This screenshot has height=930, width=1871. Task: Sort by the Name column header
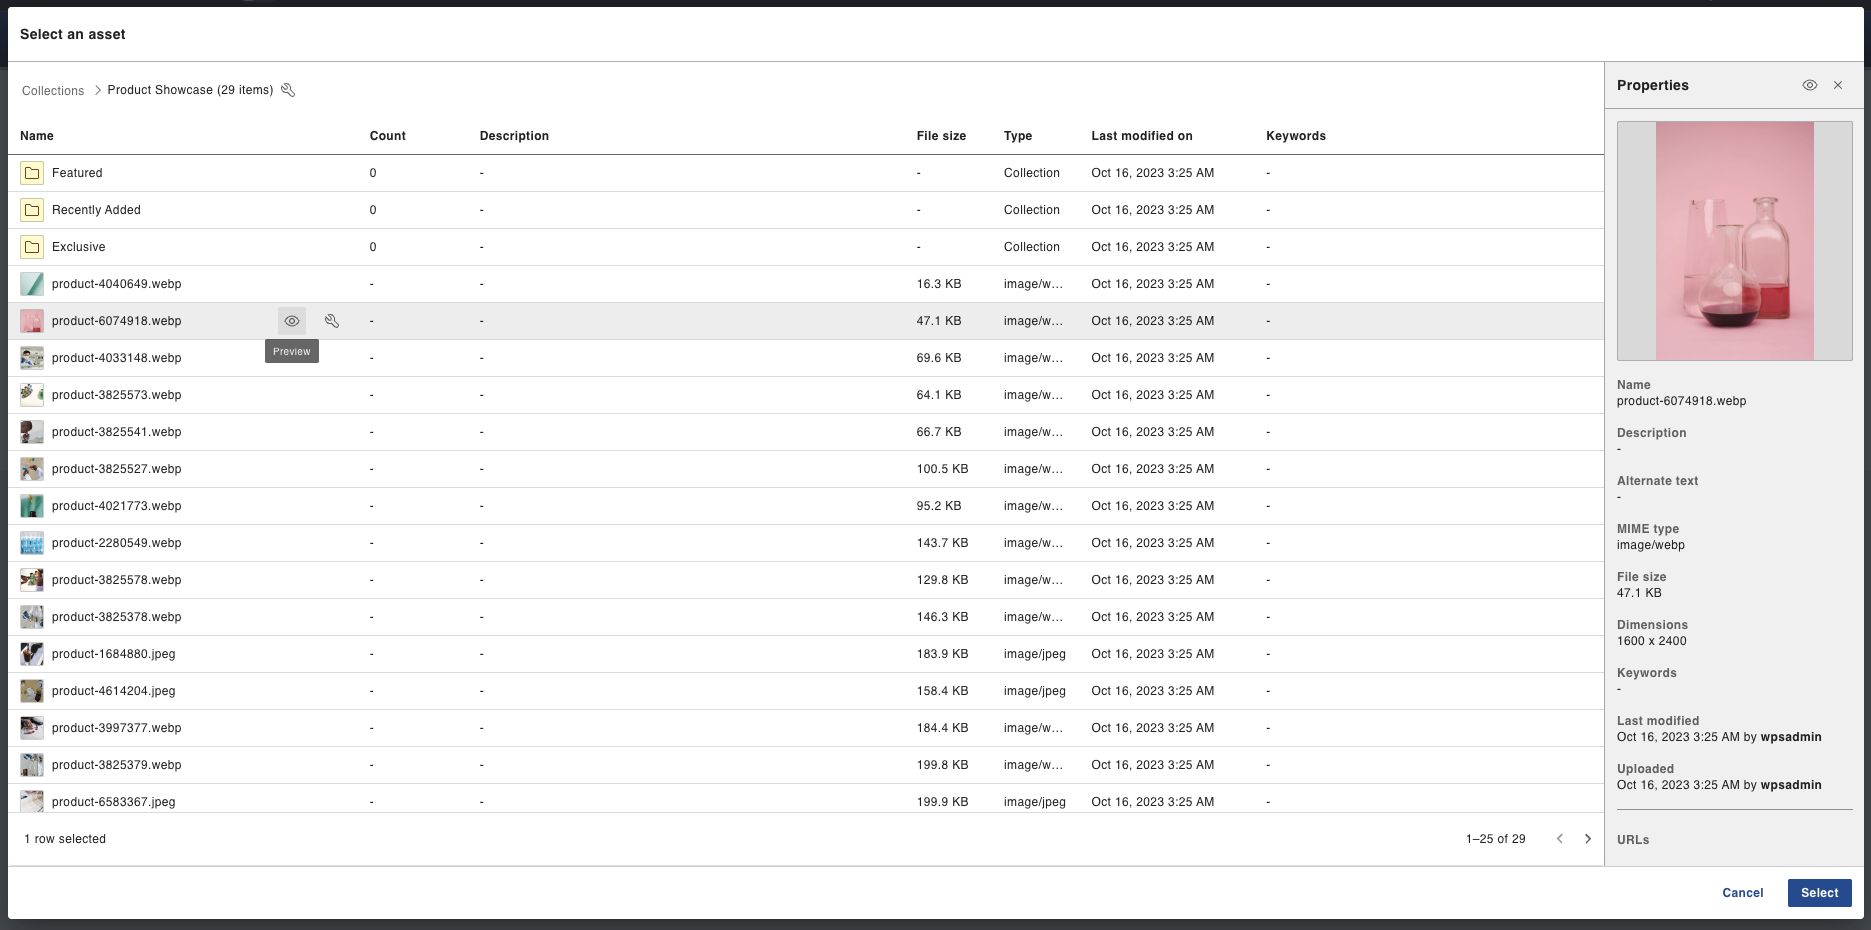[x=37, y=136]
